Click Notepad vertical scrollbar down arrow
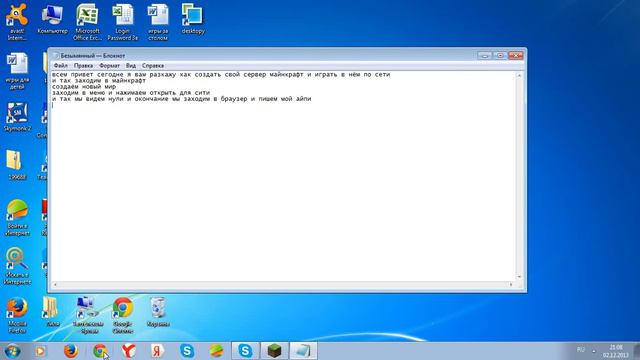Viewport: 640px width, 360px height. pos(519,277)
